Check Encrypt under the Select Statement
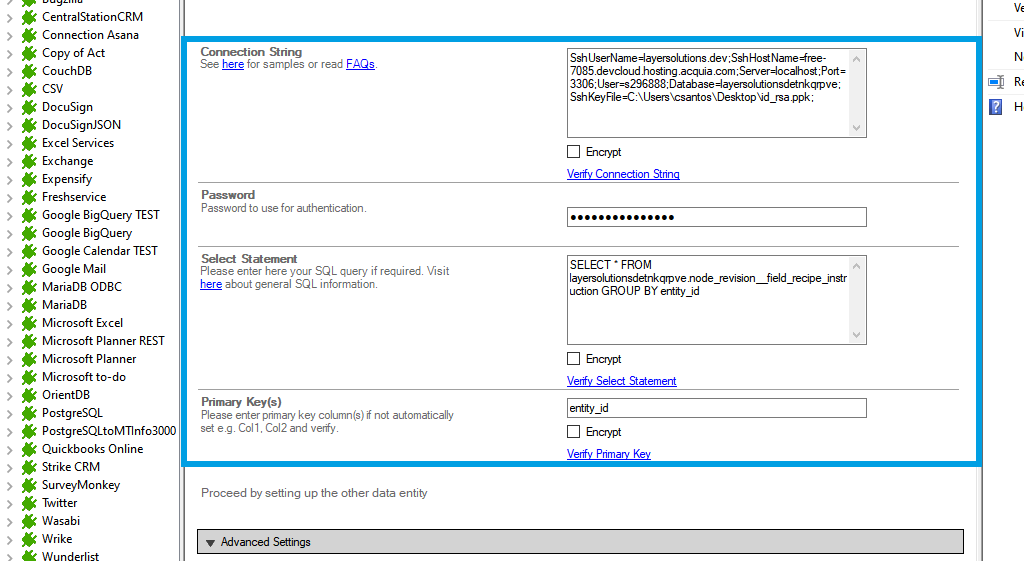 point(573,359)
